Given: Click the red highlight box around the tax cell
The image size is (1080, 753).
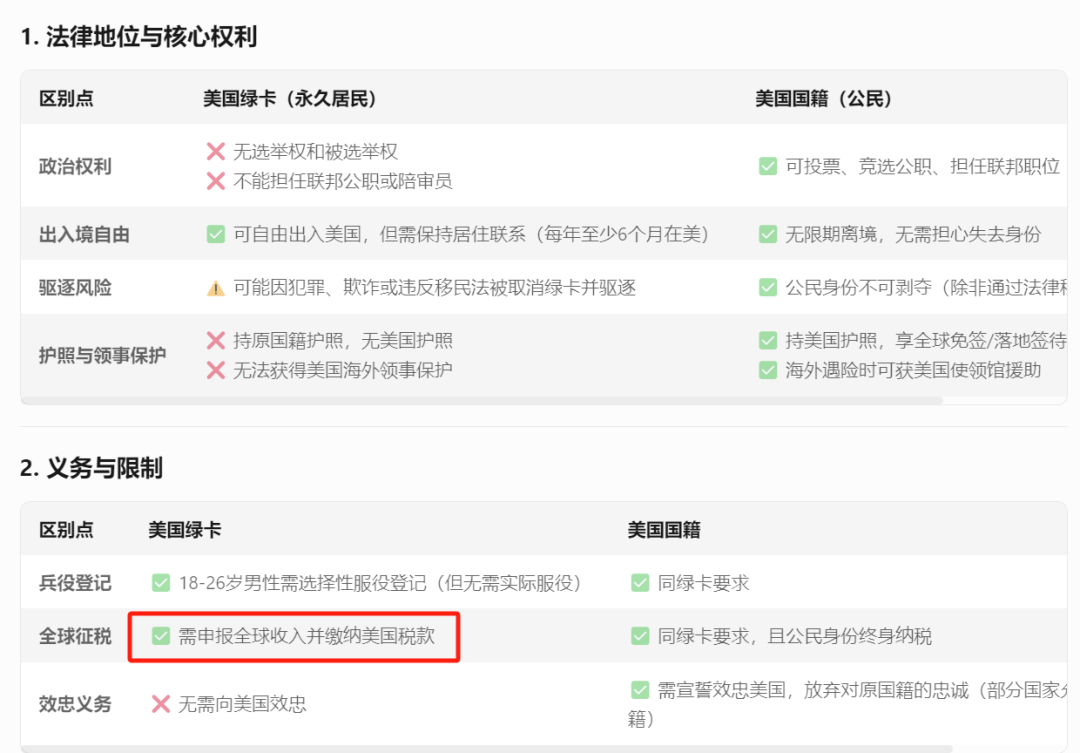Looking at the screenshot, I should (x=298, y=633).
